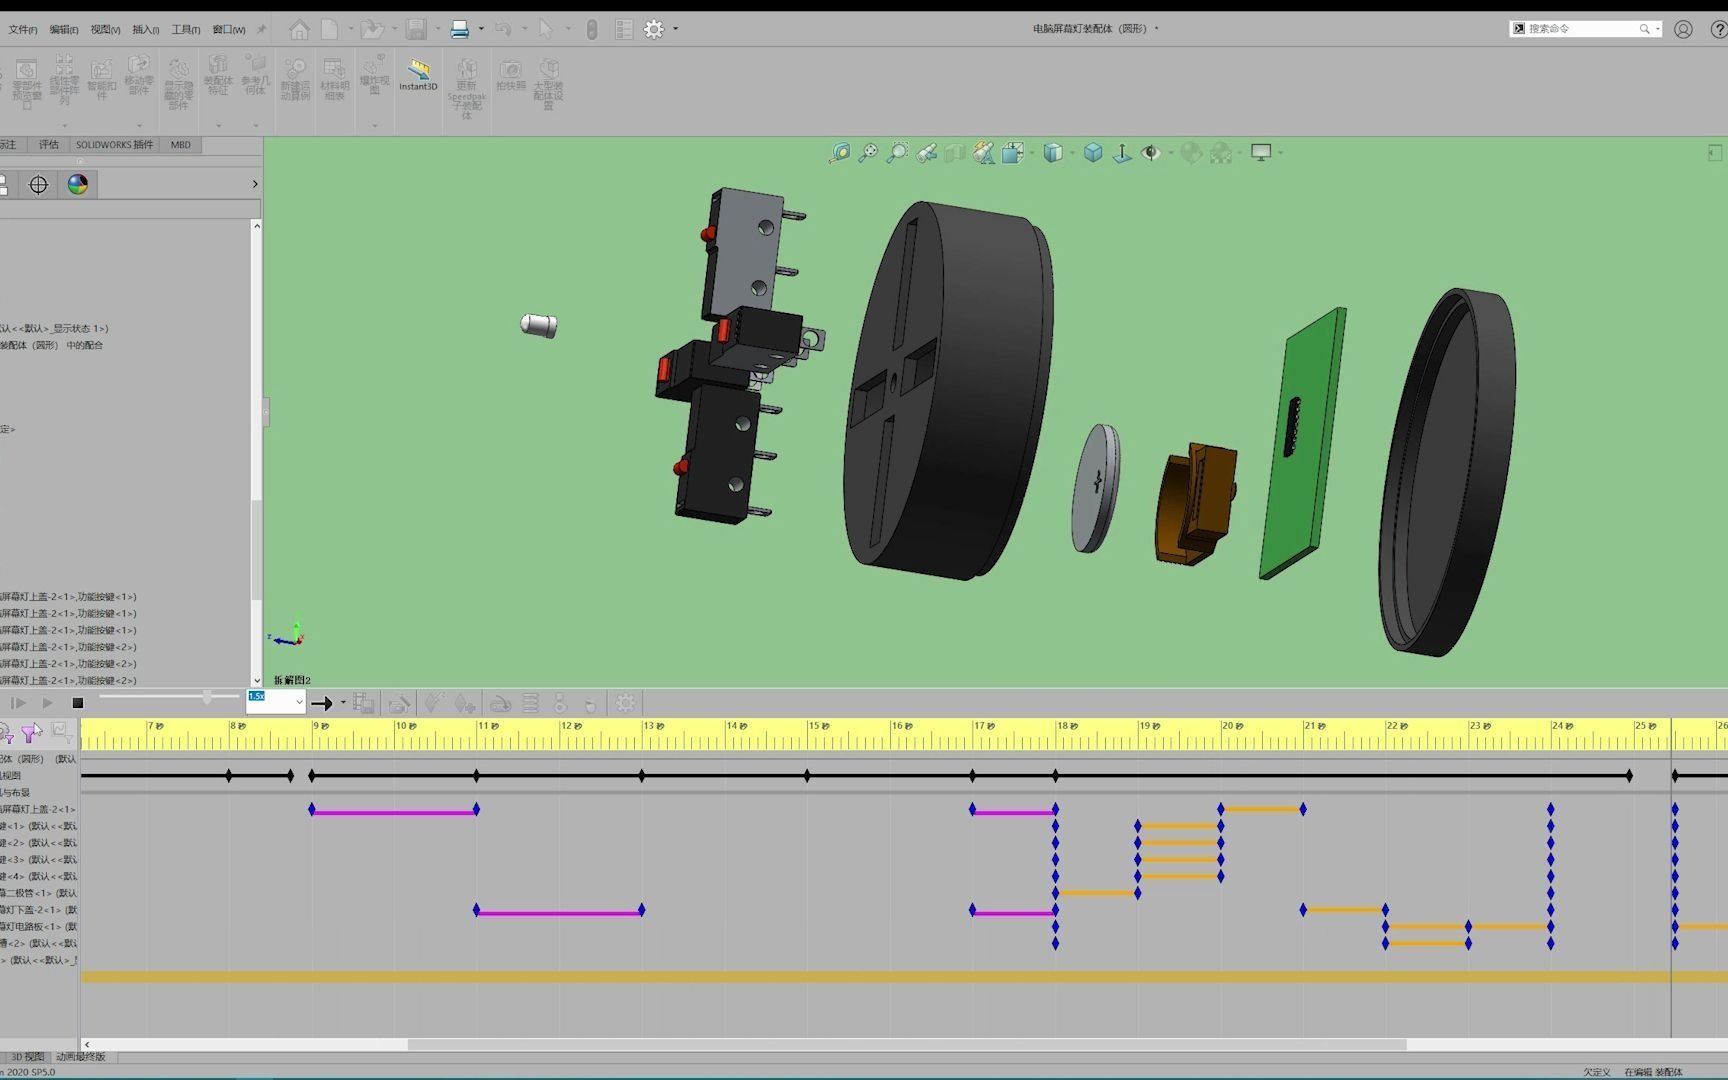Click the playback time slider handle

click(207, 696)
